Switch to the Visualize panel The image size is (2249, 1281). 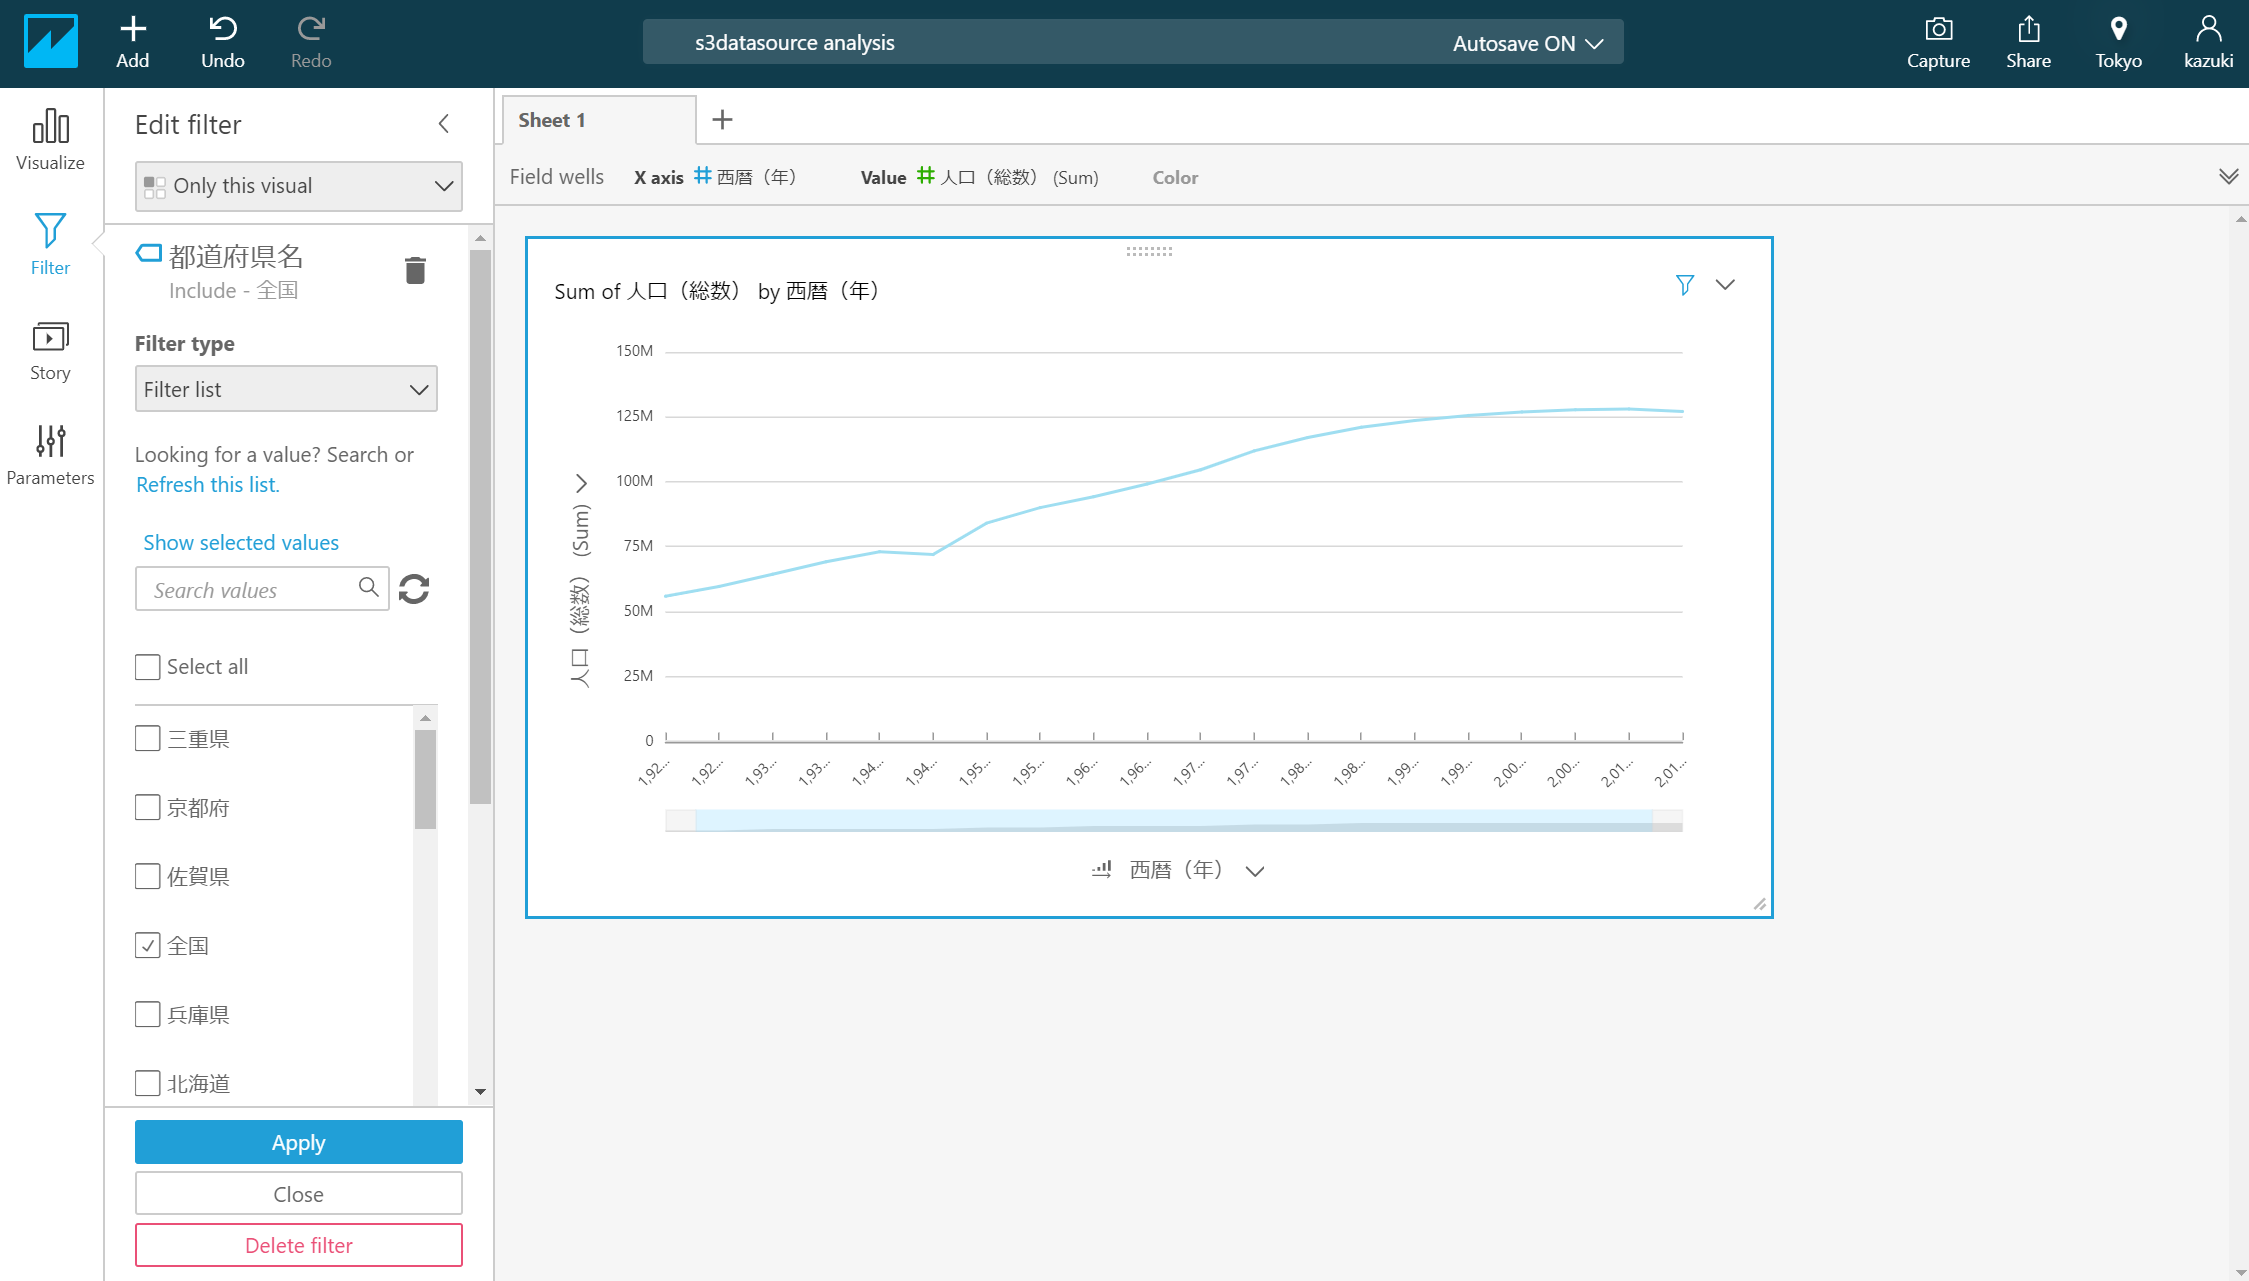pyautogui.click(x=50, y=140)
